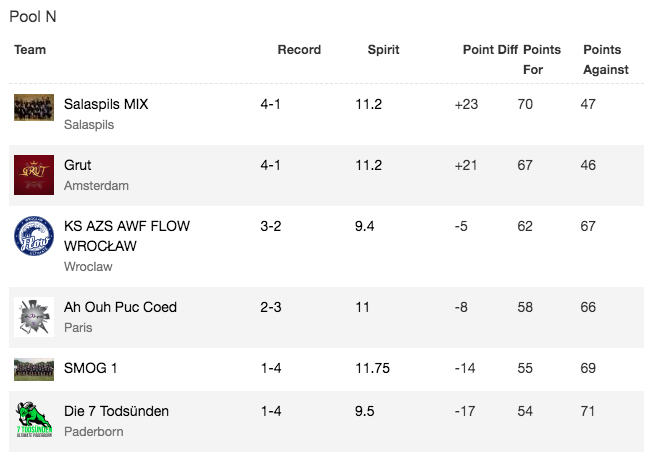Viewport: 650px width, 462px height.
Task: Open the Grut team page link
Action: click(x=78, y=165)
